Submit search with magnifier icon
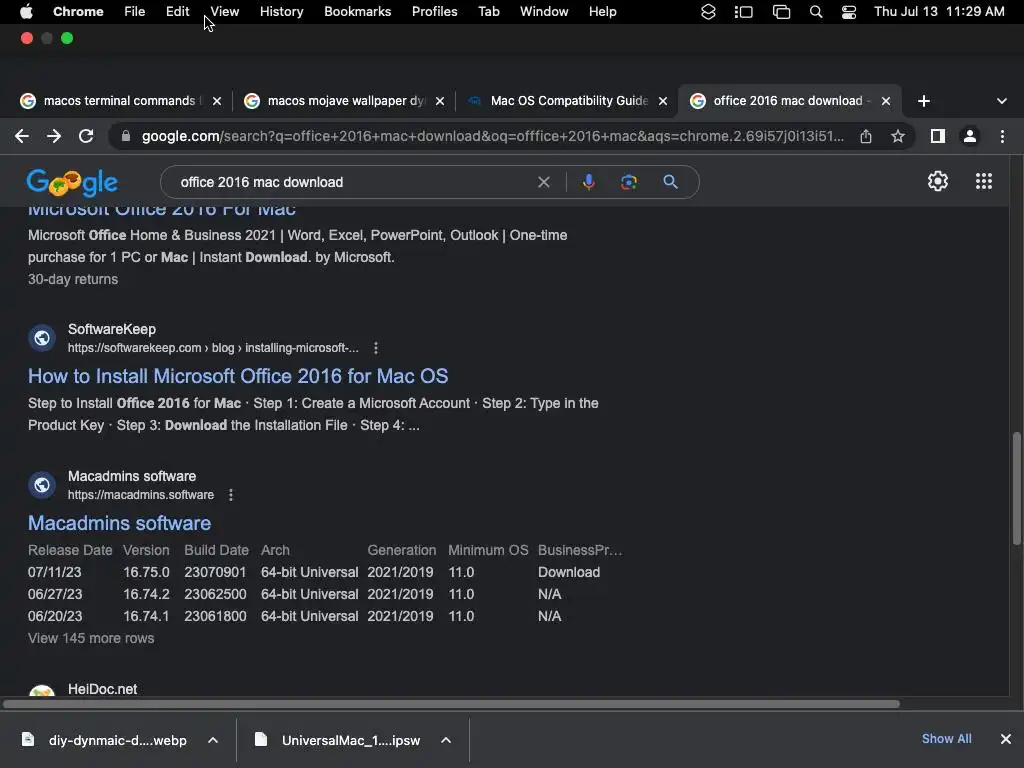This screenshot has width=1024, height=768. coord(670,182)
